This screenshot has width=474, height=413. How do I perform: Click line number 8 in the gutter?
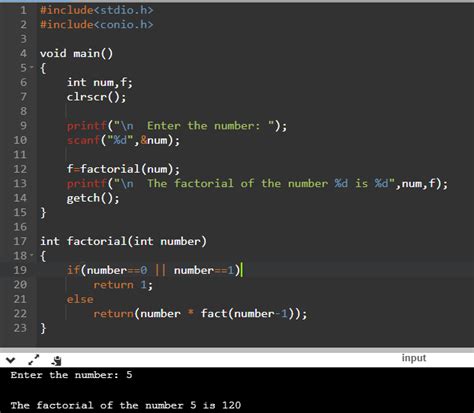(x=23, y=111)
